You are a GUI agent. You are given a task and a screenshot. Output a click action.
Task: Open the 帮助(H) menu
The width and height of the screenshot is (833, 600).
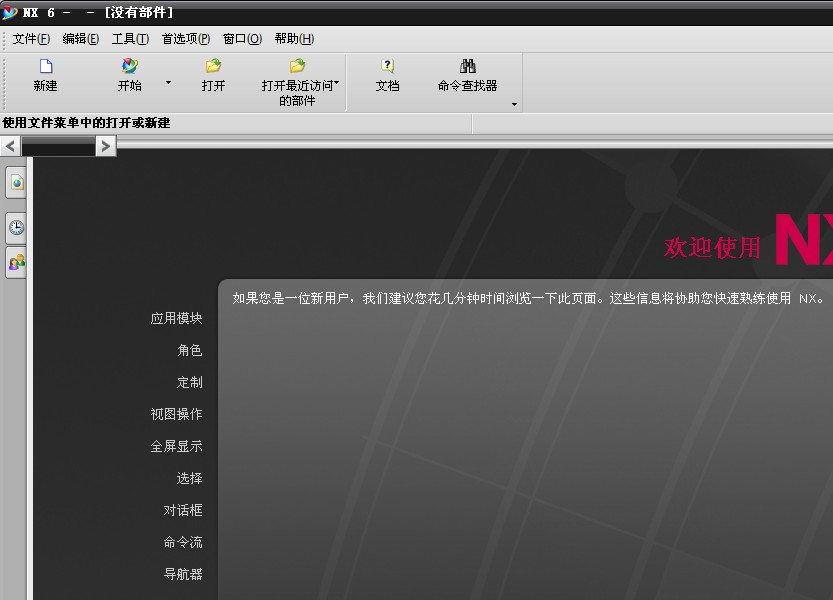[x=294, y=39]
